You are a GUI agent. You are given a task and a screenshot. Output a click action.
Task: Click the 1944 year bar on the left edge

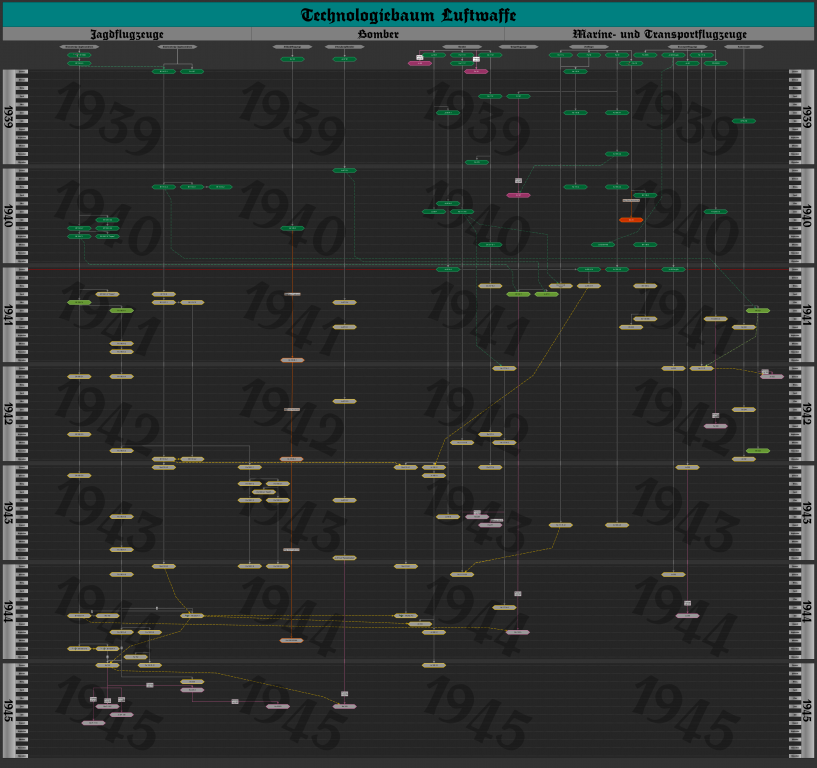9,612
